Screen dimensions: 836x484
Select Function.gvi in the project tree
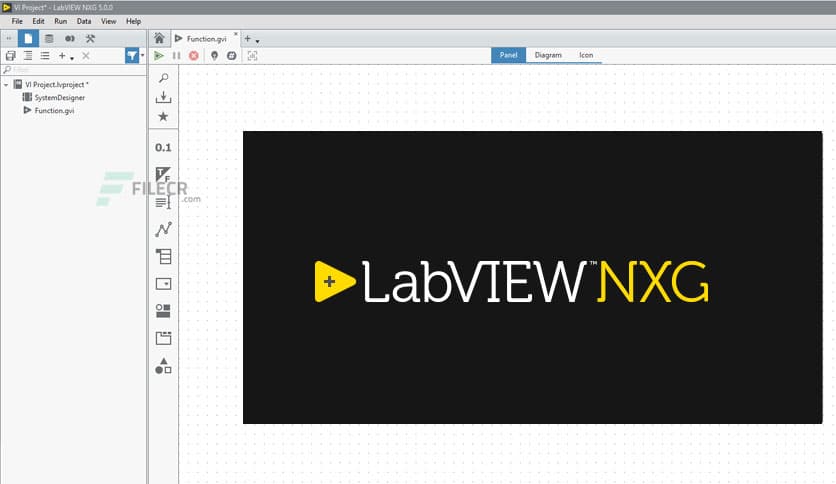pyautogui.click(x=54, y=110)
